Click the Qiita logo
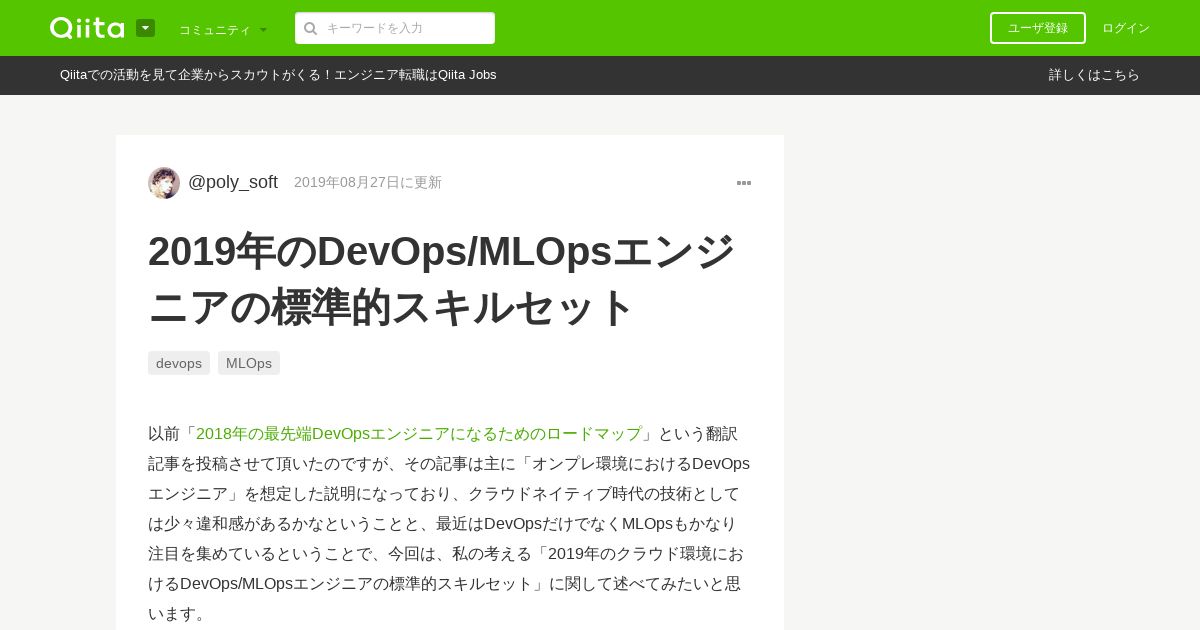The height and width of the screenshot is (630, 1200). pos(87,28)
